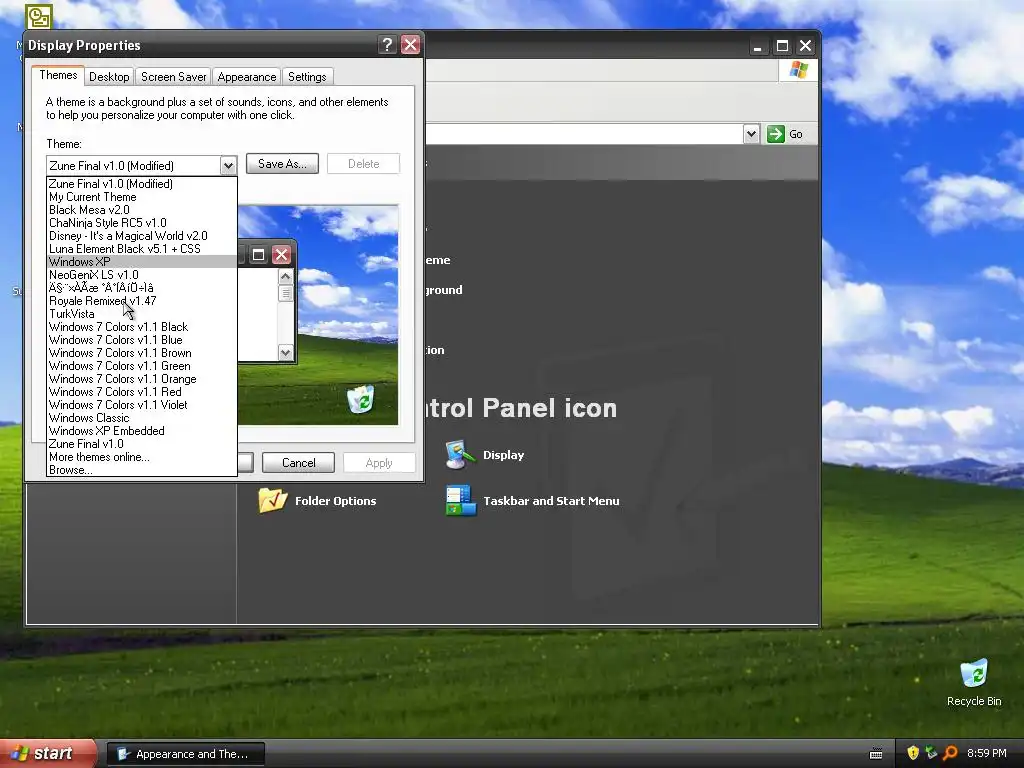Select Black Mesa v2.0 theme
This screenshot has height=768, width=1024.
click(x=142, y=210)
